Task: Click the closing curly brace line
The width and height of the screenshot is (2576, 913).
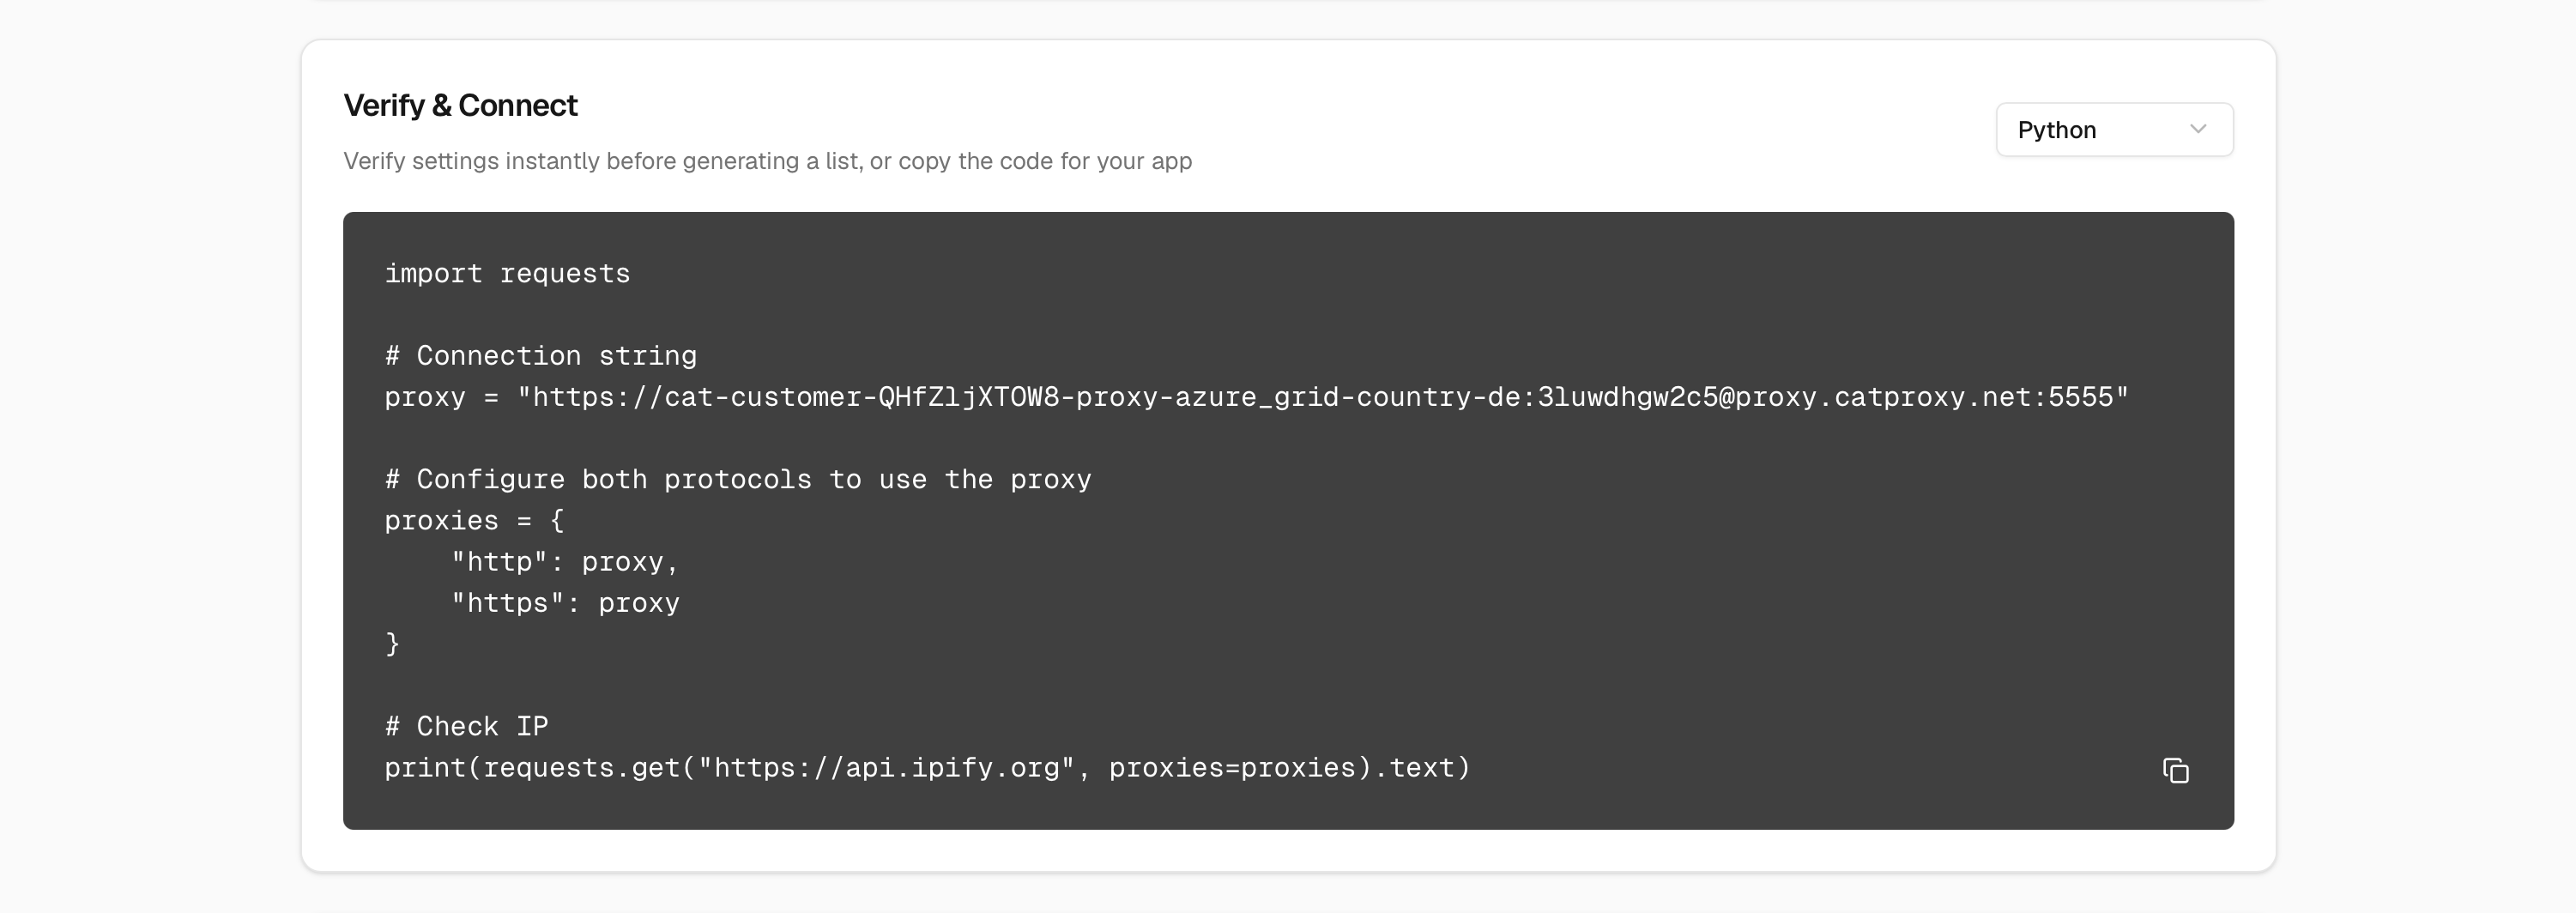Action: pos(392,643)
